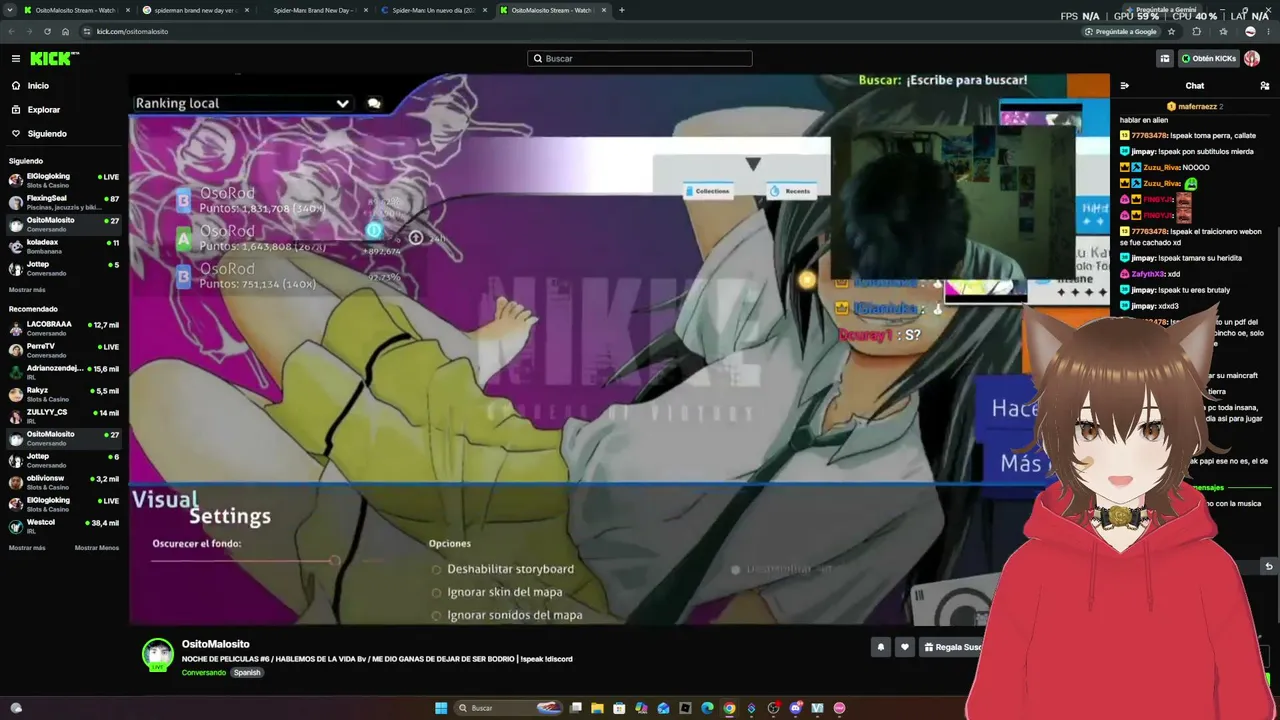1280x720 pixels.
Task: Click the green KICK logo
Action: point(54,59)
